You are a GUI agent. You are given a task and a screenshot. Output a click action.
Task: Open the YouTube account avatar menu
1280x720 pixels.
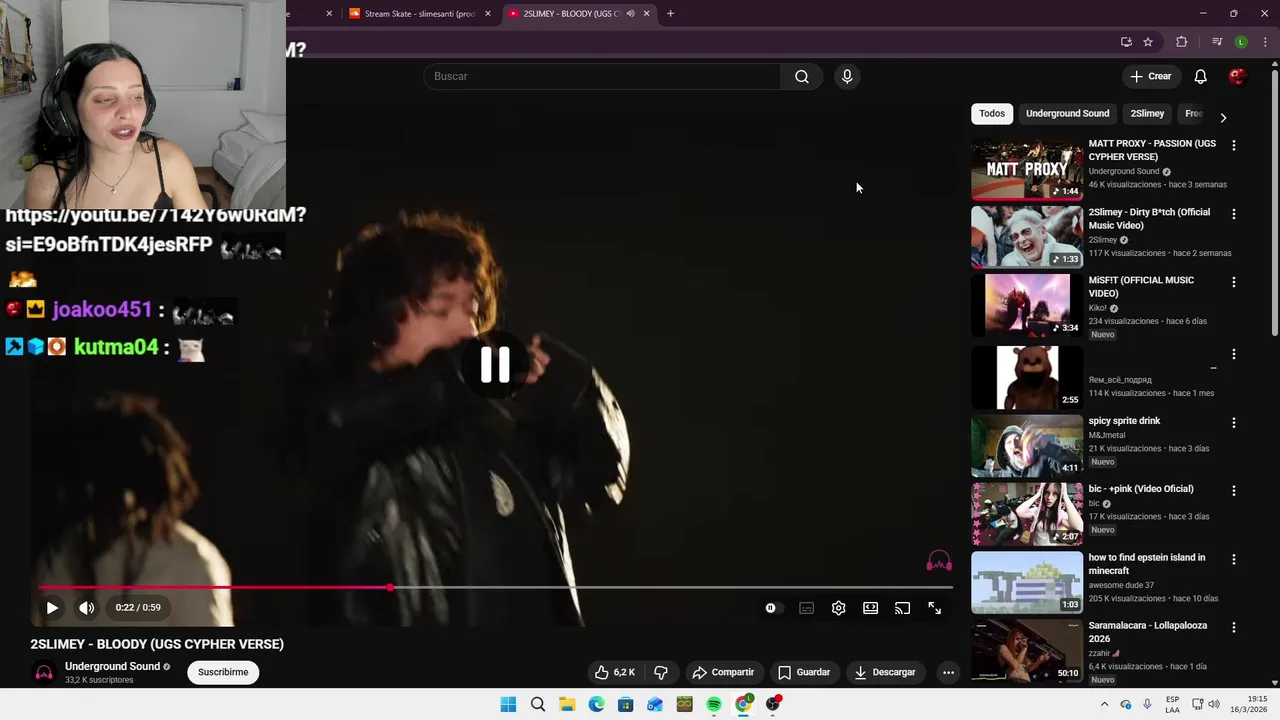click(1237, 77)
